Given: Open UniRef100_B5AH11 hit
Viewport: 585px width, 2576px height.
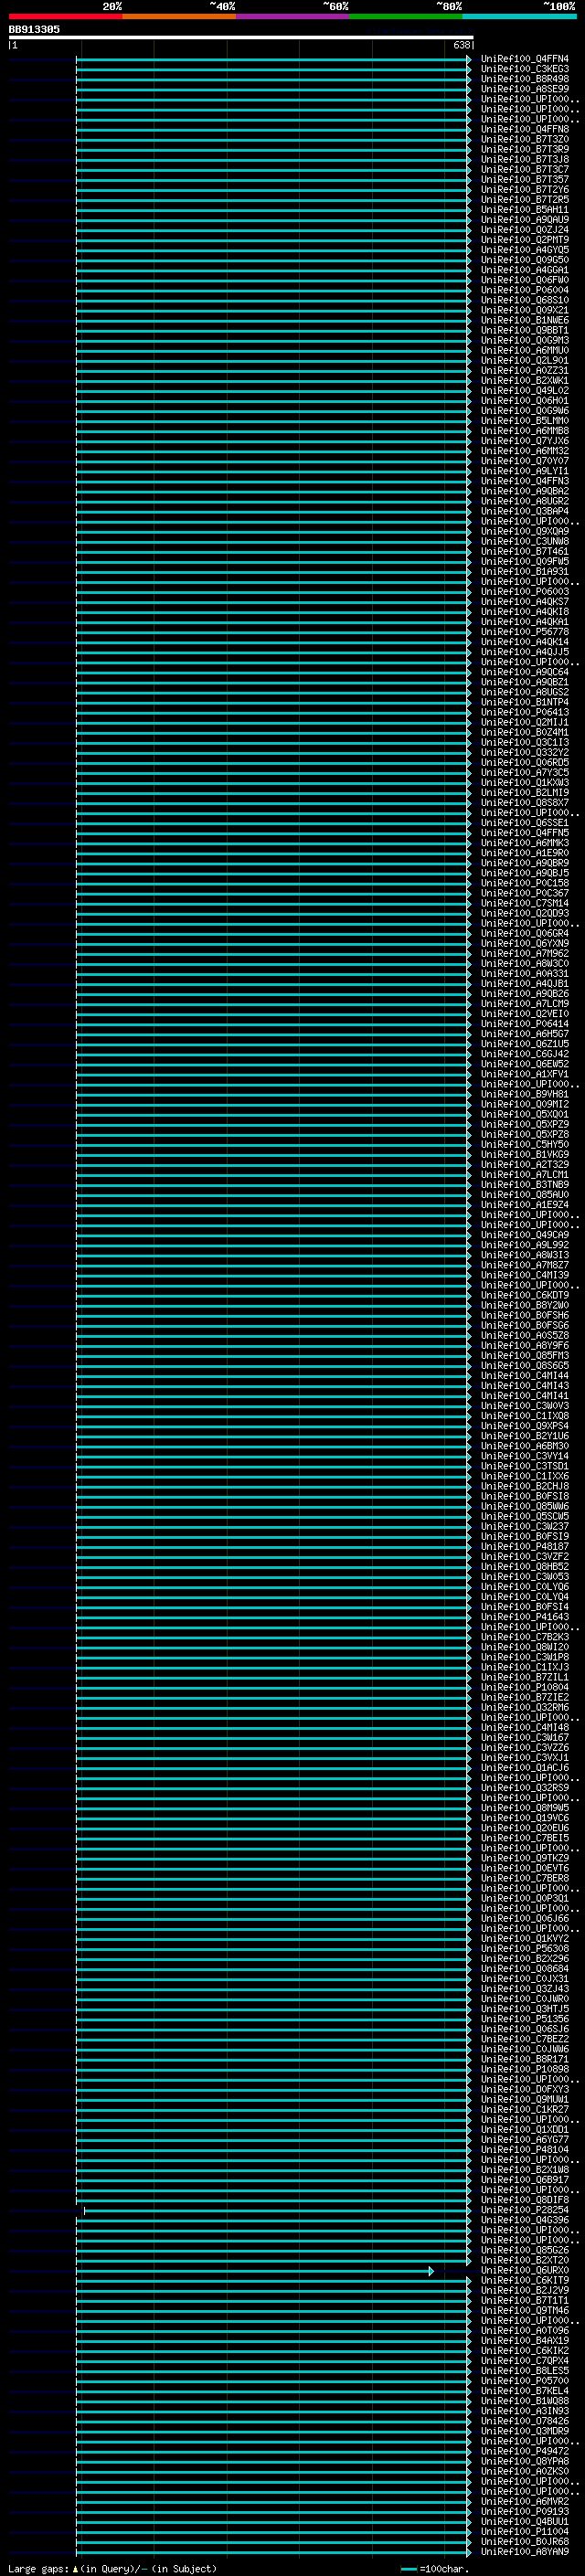Looking at the screenshot, I should click(524, 209).
